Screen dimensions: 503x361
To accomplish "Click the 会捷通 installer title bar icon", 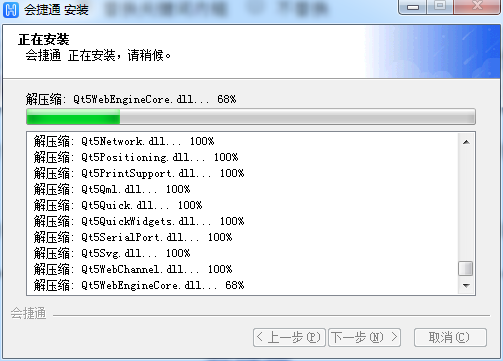I will pos(11,9).
